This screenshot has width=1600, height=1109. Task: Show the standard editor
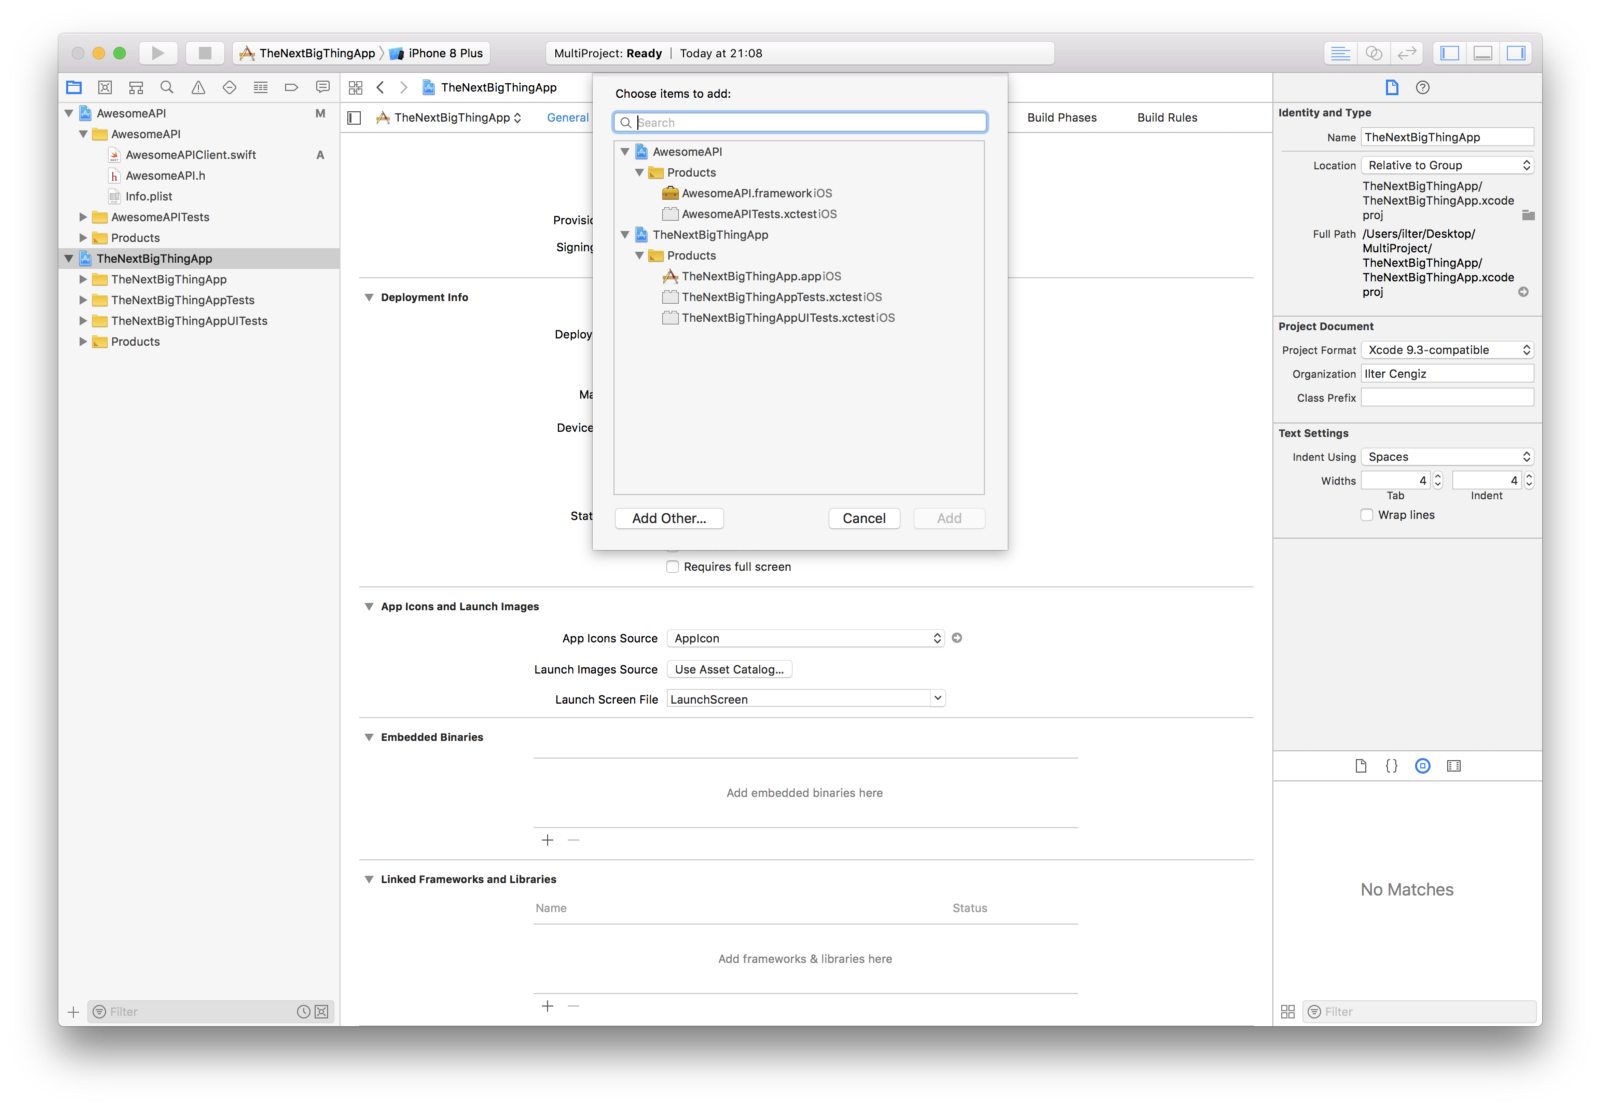(1340, 53)
